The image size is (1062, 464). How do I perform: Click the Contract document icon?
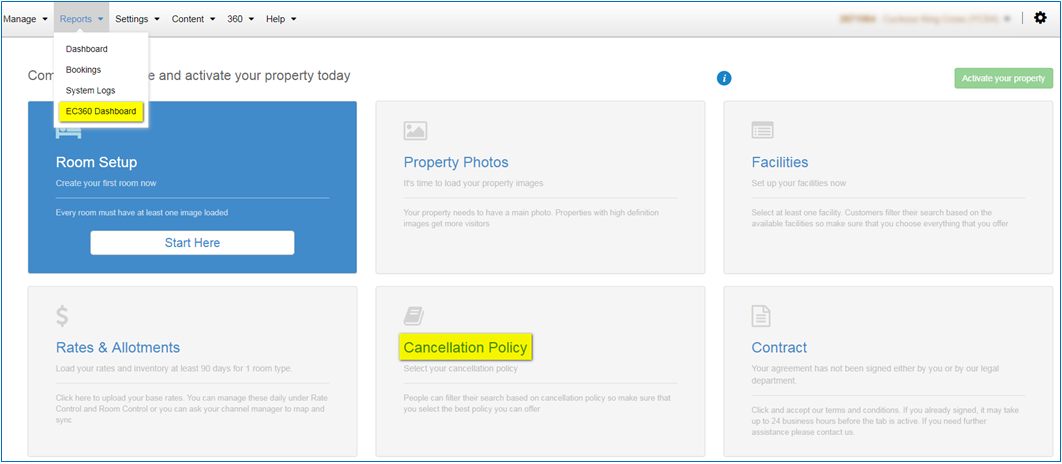tap(761, 316)
